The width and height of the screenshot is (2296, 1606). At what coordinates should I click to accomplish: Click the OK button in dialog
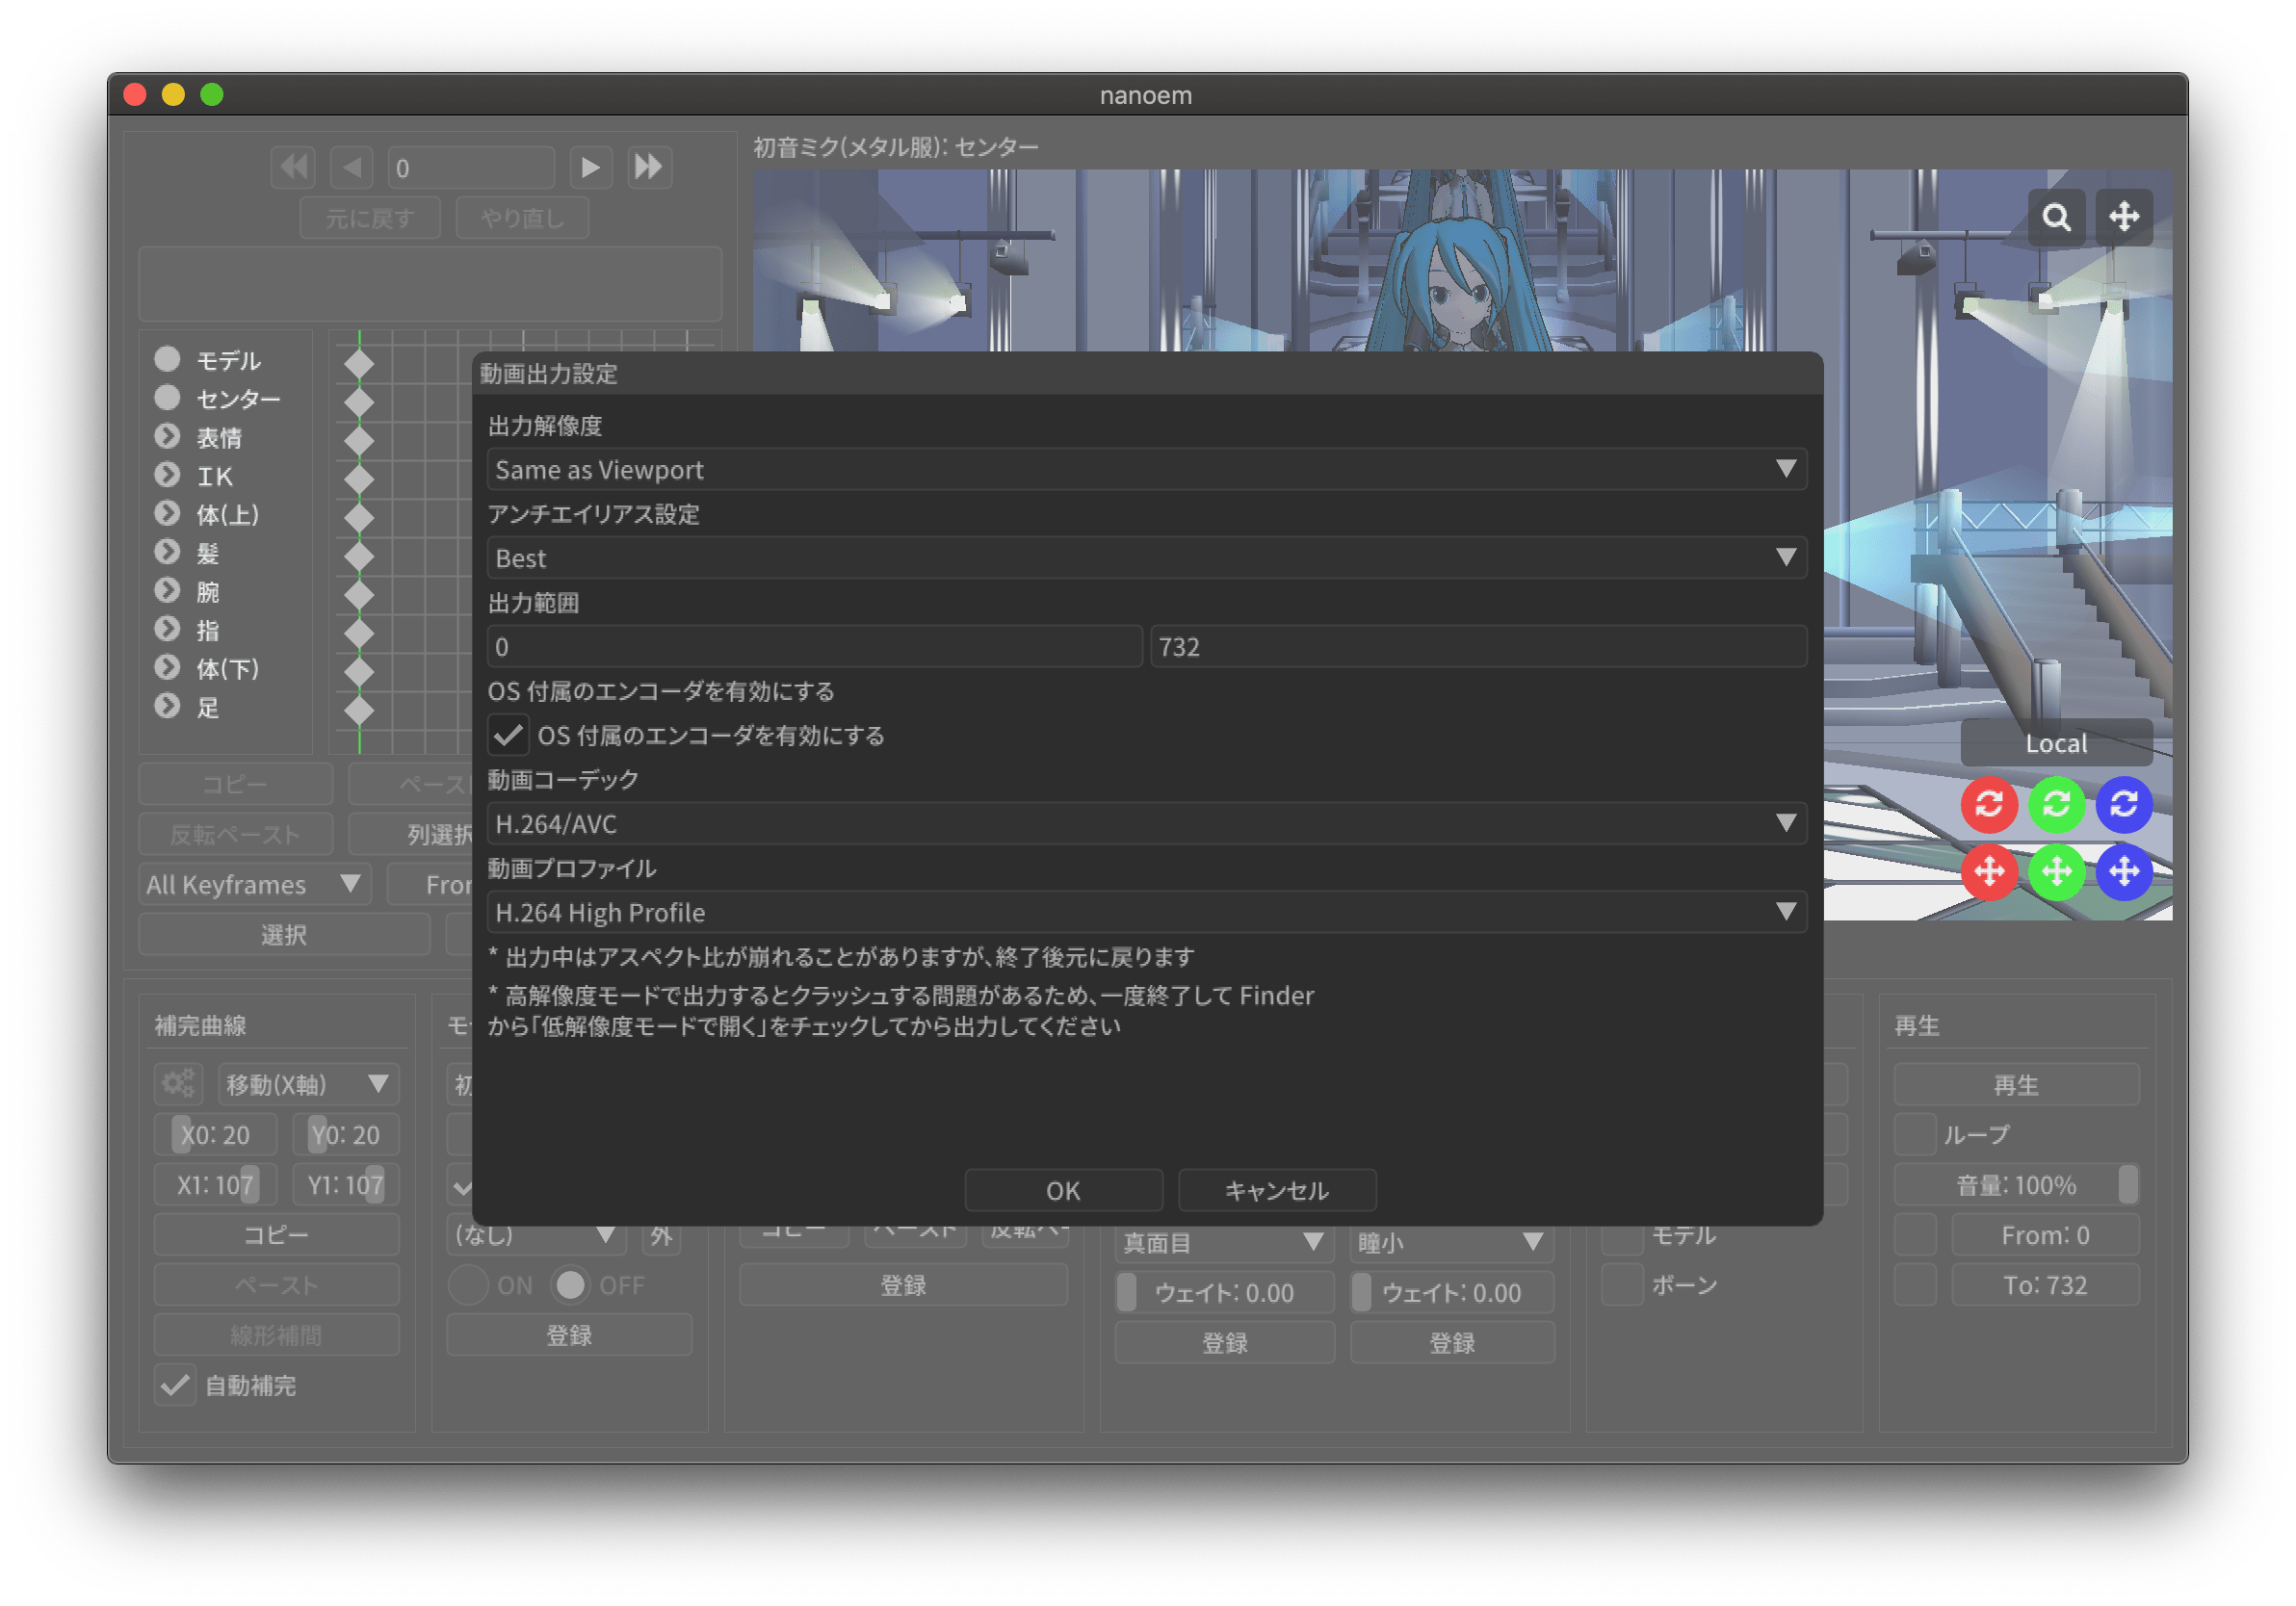click(1063, 1190)
